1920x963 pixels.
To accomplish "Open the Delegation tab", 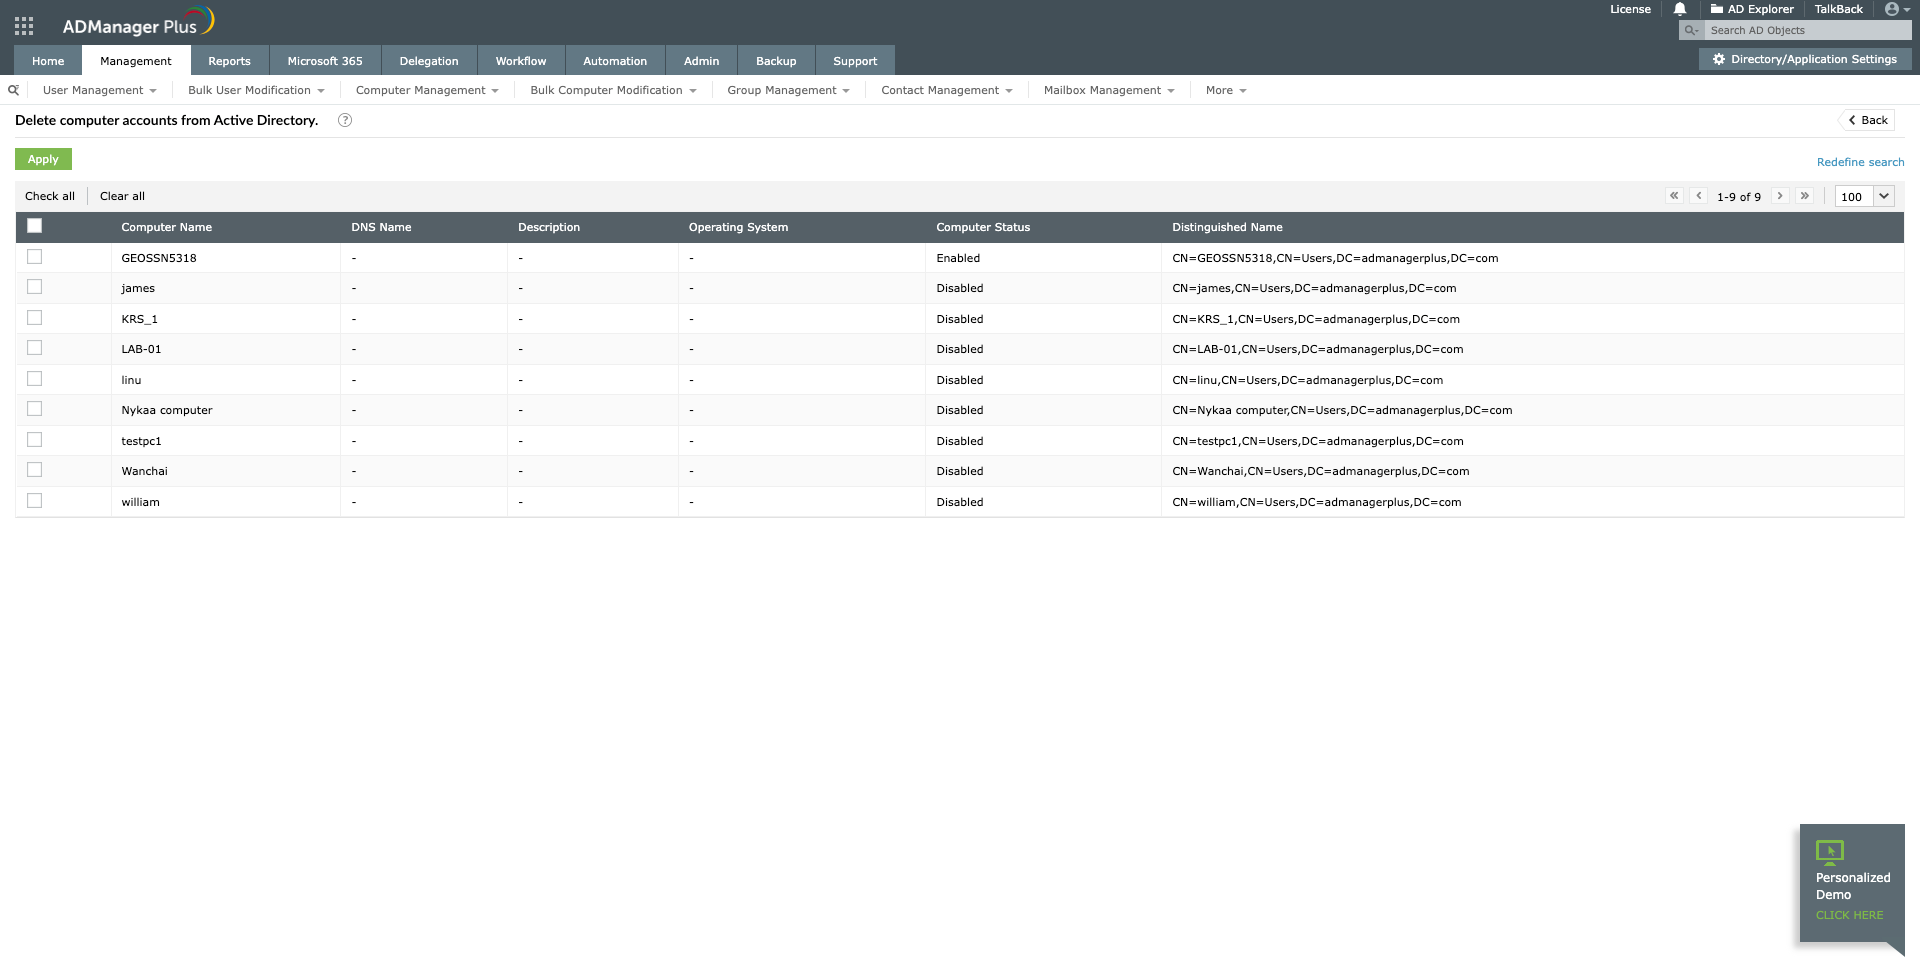I will 429,61.
